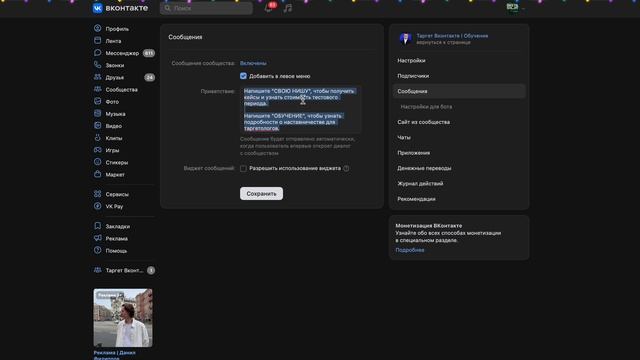Click the 'Монетизация ВКонтакте' heading text
The height and width of the screenshot is (360, 640).
[x=429, y=226]
